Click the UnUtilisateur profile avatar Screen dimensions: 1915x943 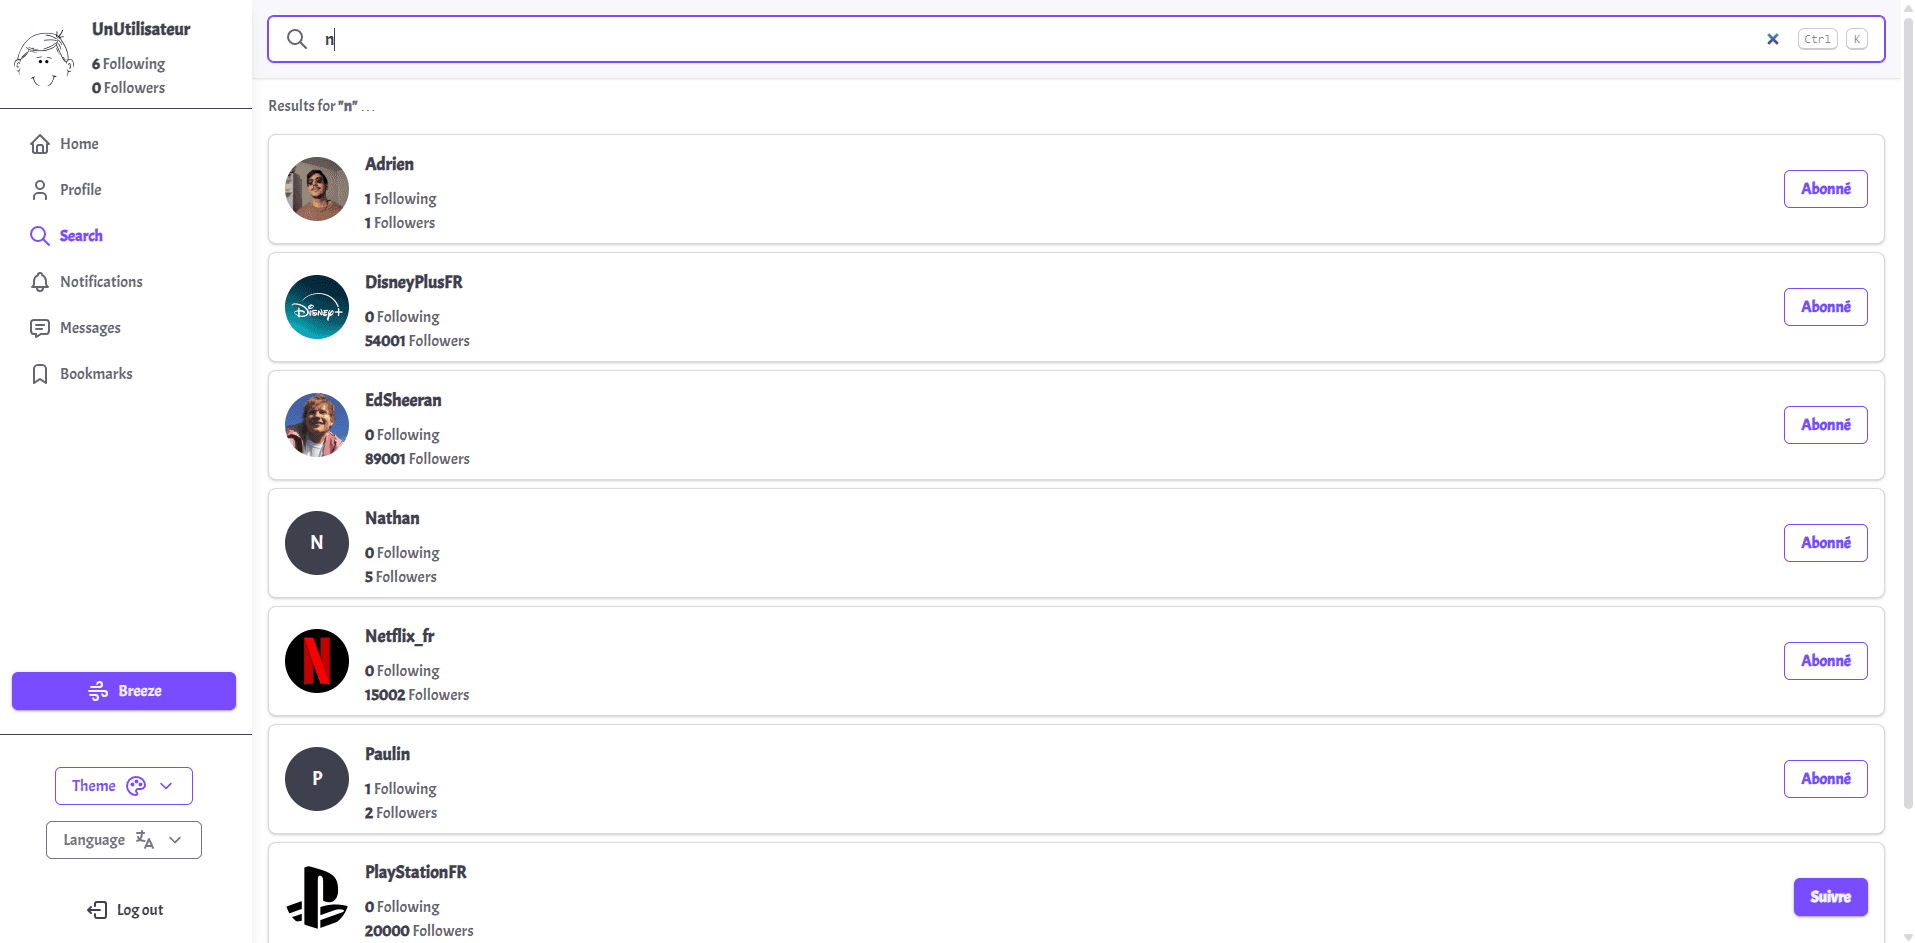click(44, 58)
